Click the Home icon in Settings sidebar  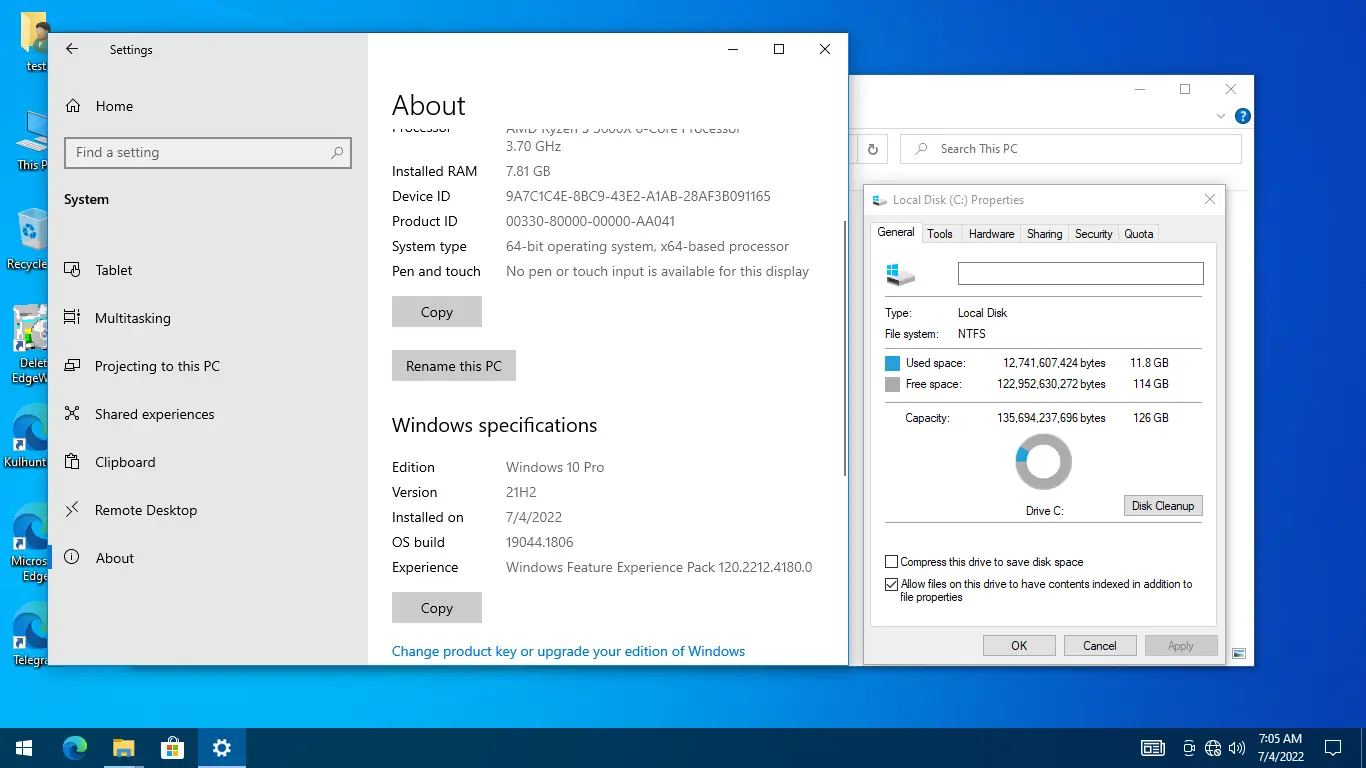(73, 105)
